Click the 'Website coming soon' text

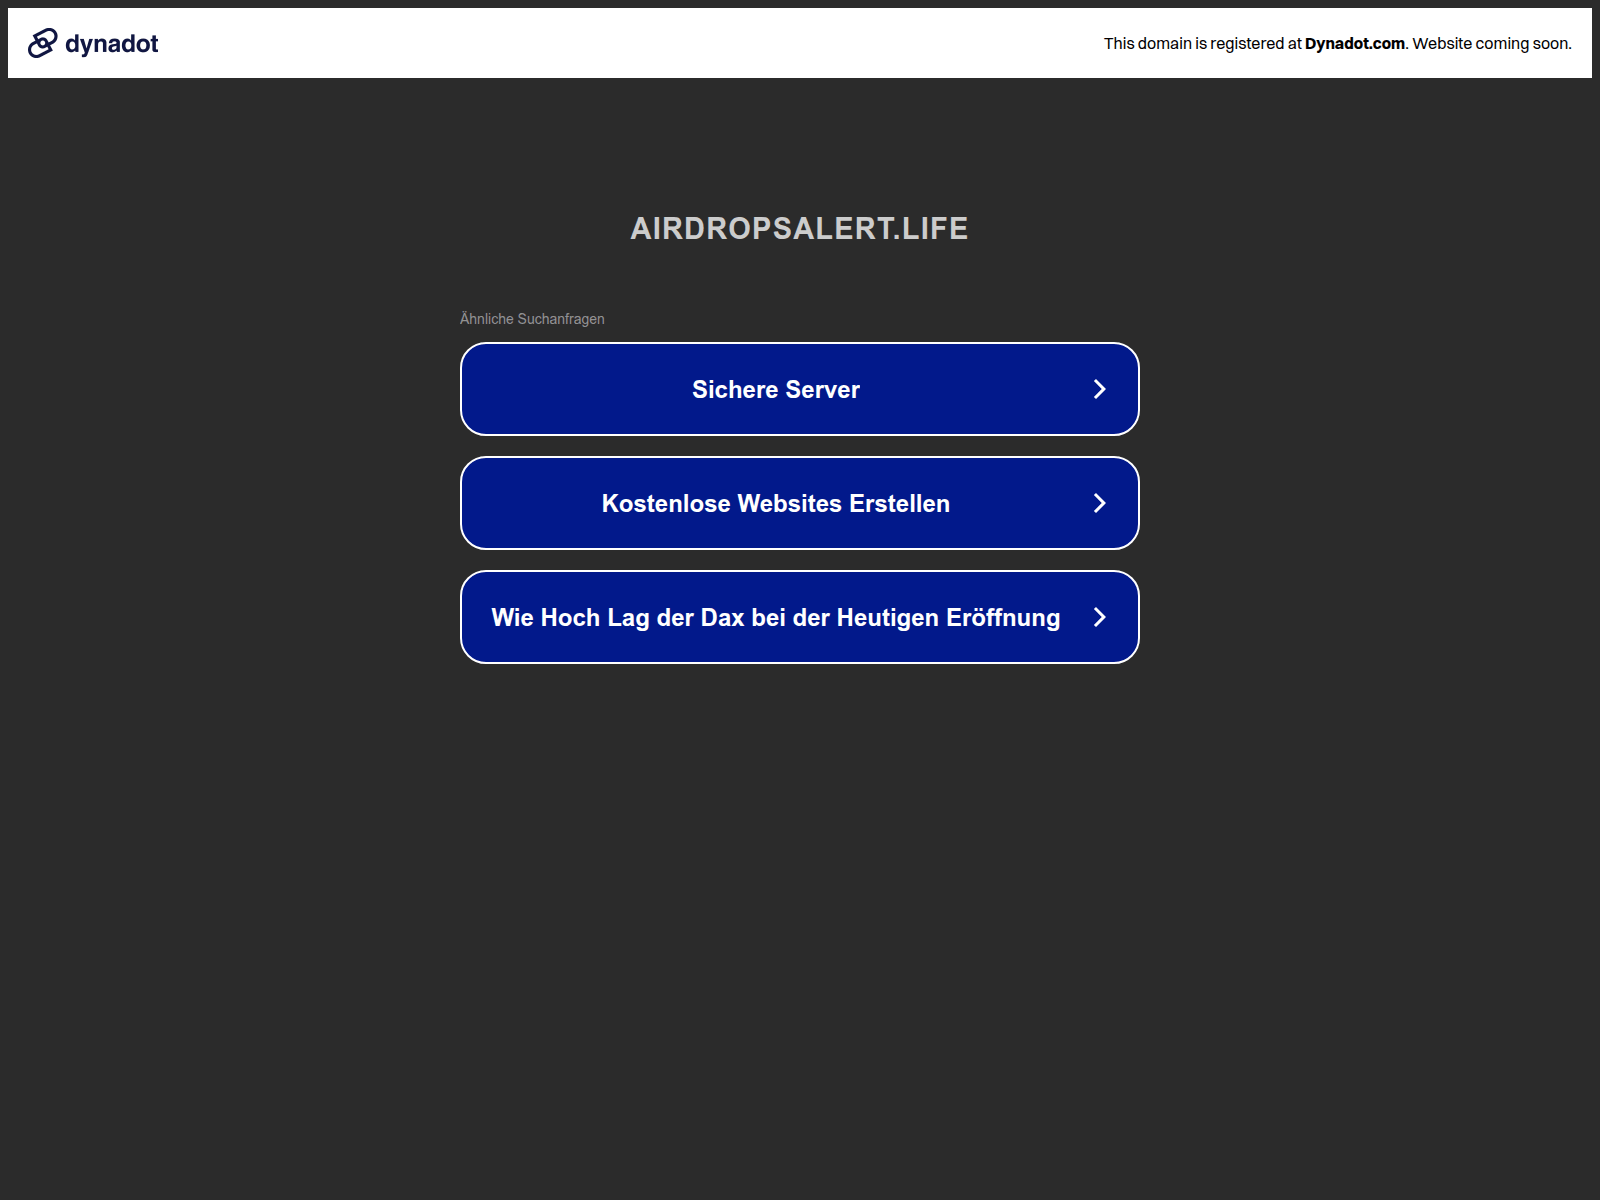pyautogui.click(x=1491, y=43)
